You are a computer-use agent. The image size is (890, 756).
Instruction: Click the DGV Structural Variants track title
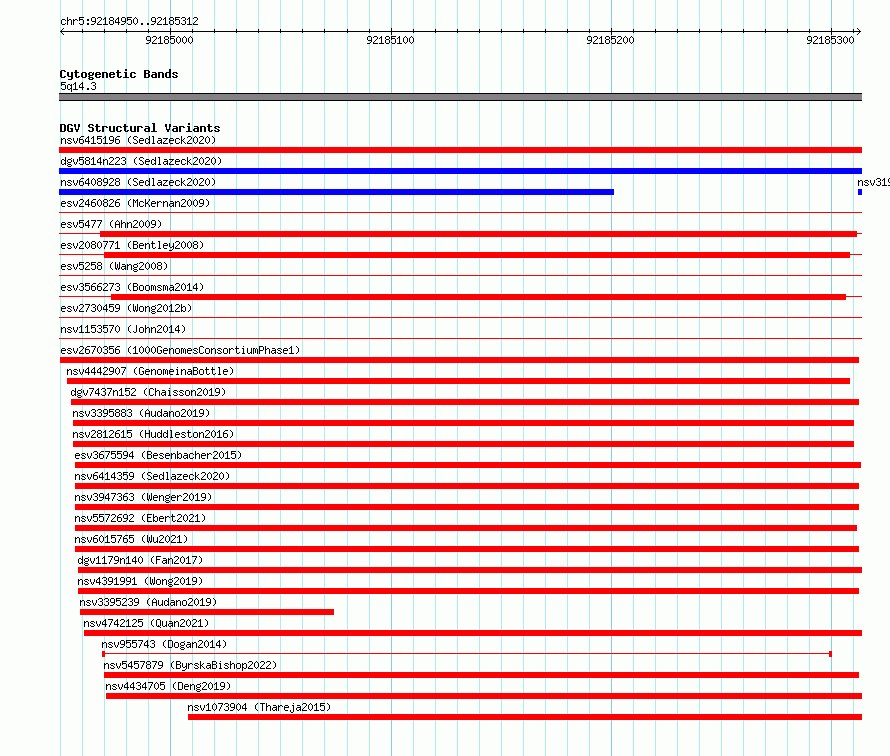pyautogui.click(x=140, y=128)
